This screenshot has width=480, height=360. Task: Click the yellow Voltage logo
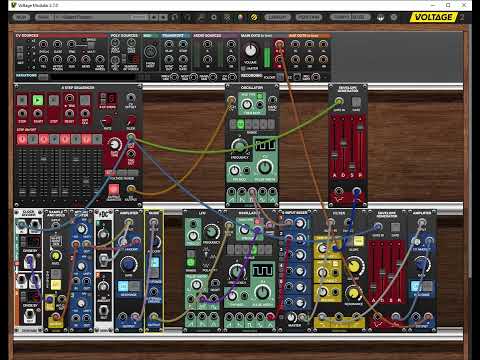pos(433,17)
